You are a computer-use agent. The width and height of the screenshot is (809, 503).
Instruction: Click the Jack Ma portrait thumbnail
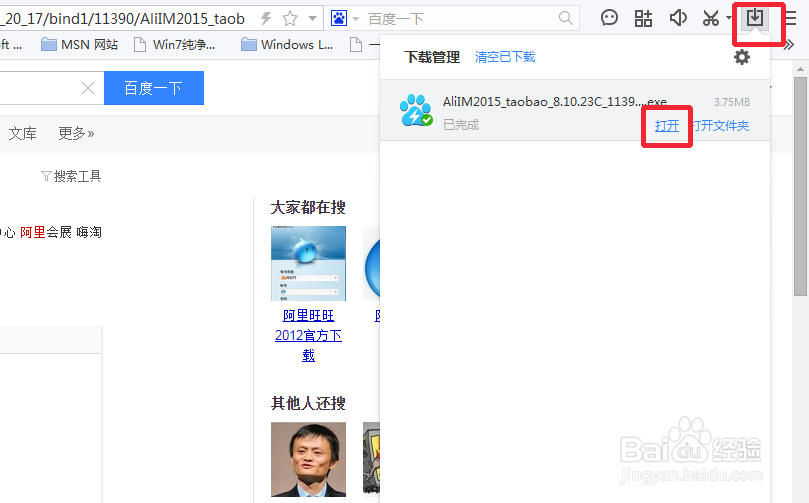[x=309, y=460]
